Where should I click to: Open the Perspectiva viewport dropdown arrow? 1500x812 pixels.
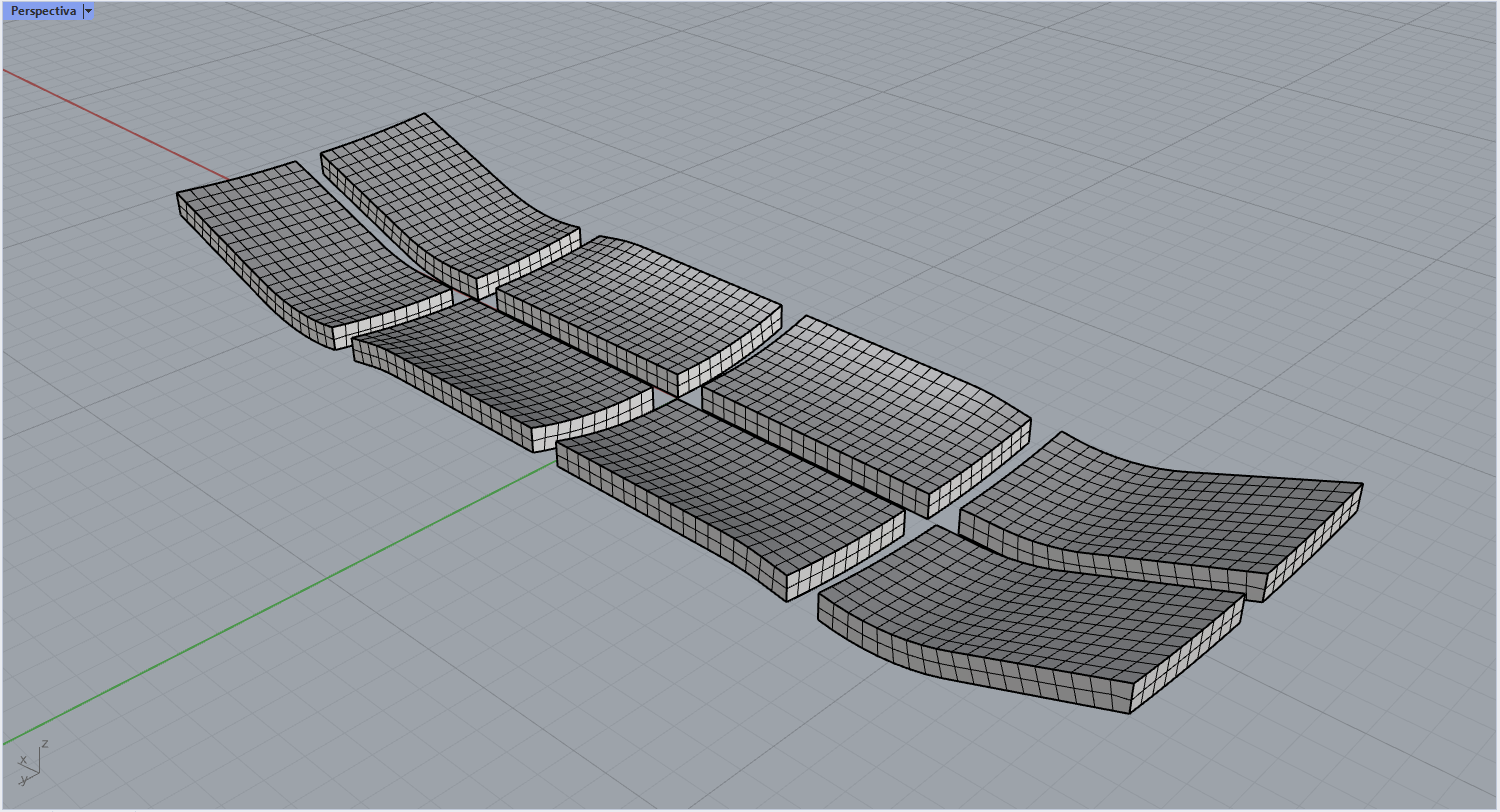point(89,11)
